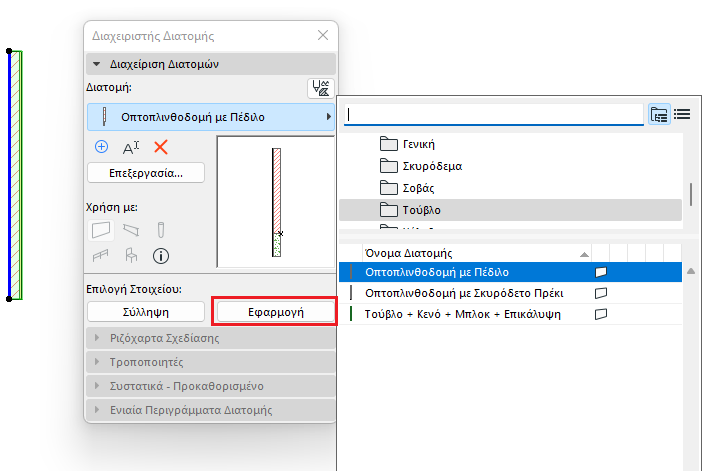Open the Οπτοπλινθοδομή με Πέδιλο profile dropdown
Viewport: 707px width, 471px height.
point(211,117)
